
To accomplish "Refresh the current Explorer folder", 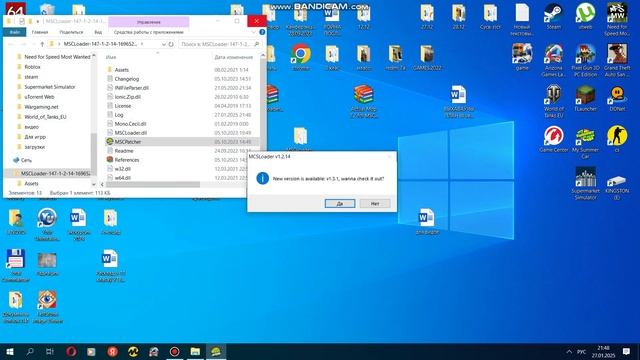I will click(x=171, y=44).
